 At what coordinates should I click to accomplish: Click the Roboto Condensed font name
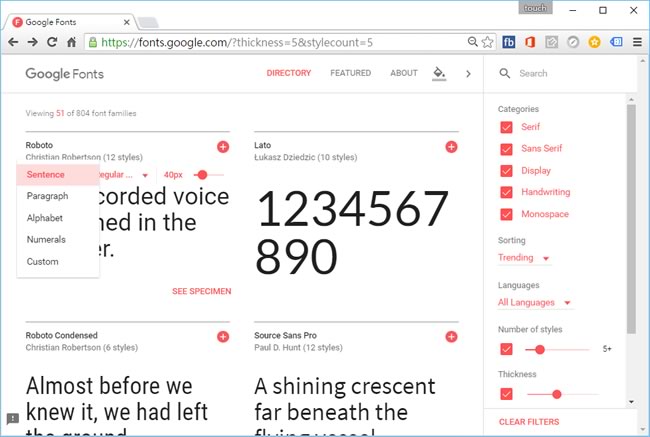click(x=61, y=335)
